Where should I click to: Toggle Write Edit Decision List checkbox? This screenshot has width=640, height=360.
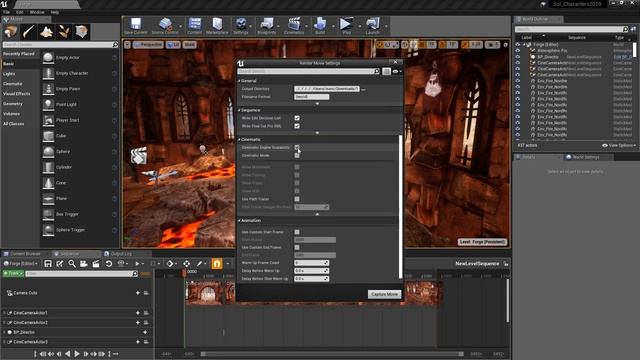coord(297,118)
